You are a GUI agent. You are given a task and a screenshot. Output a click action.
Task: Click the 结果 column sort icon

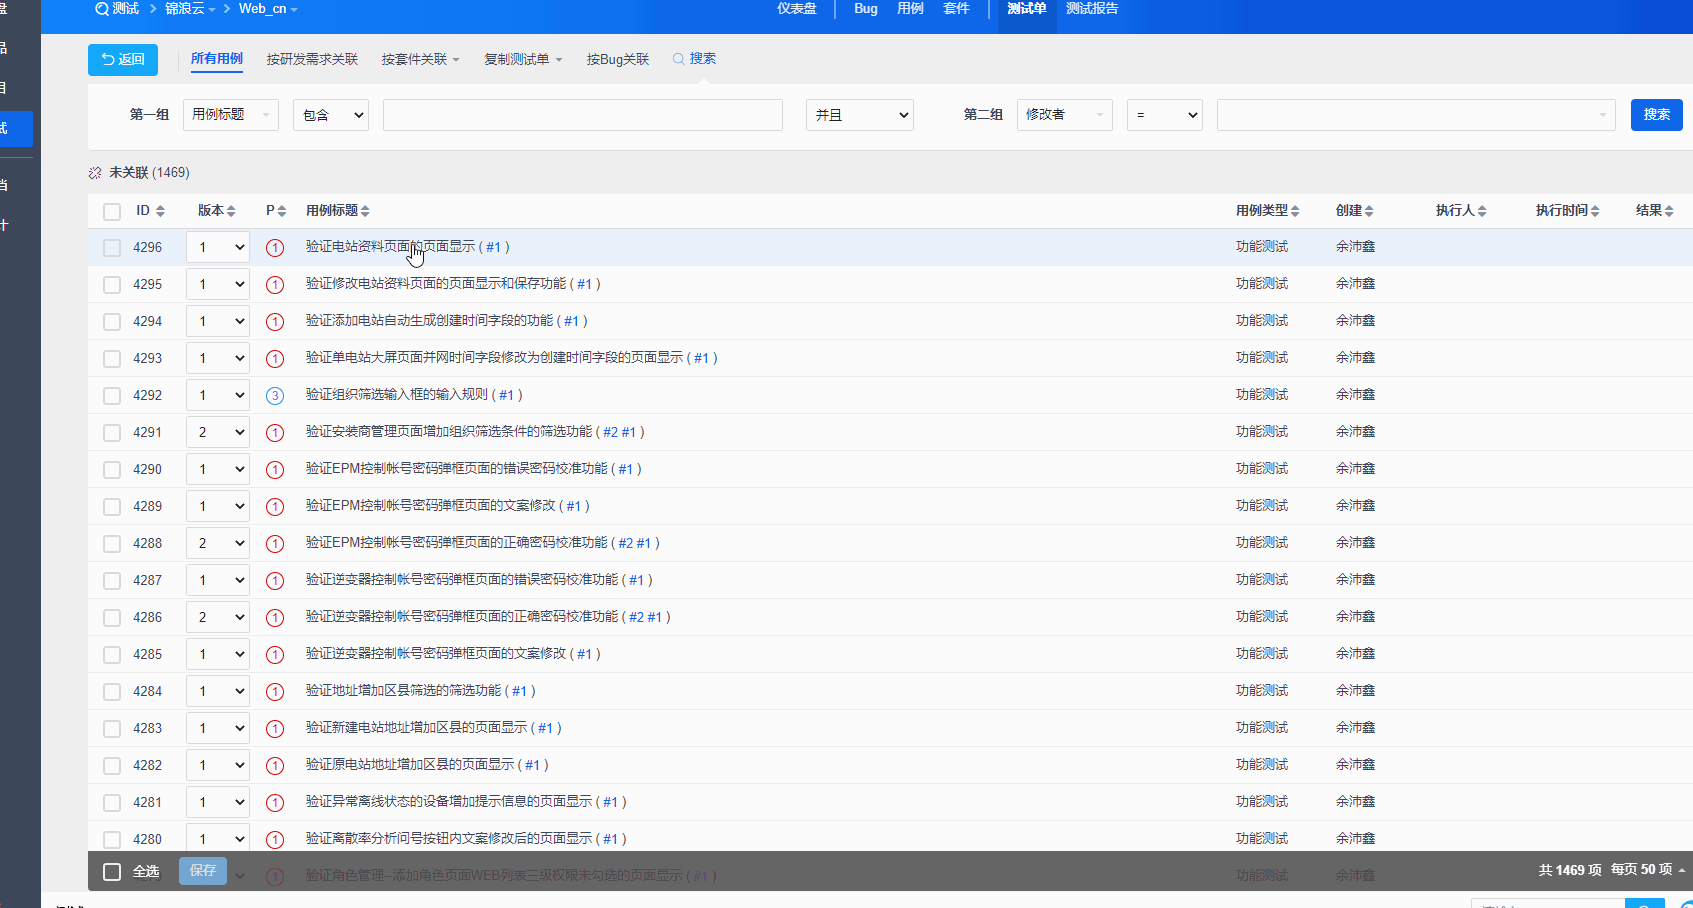1669,211
